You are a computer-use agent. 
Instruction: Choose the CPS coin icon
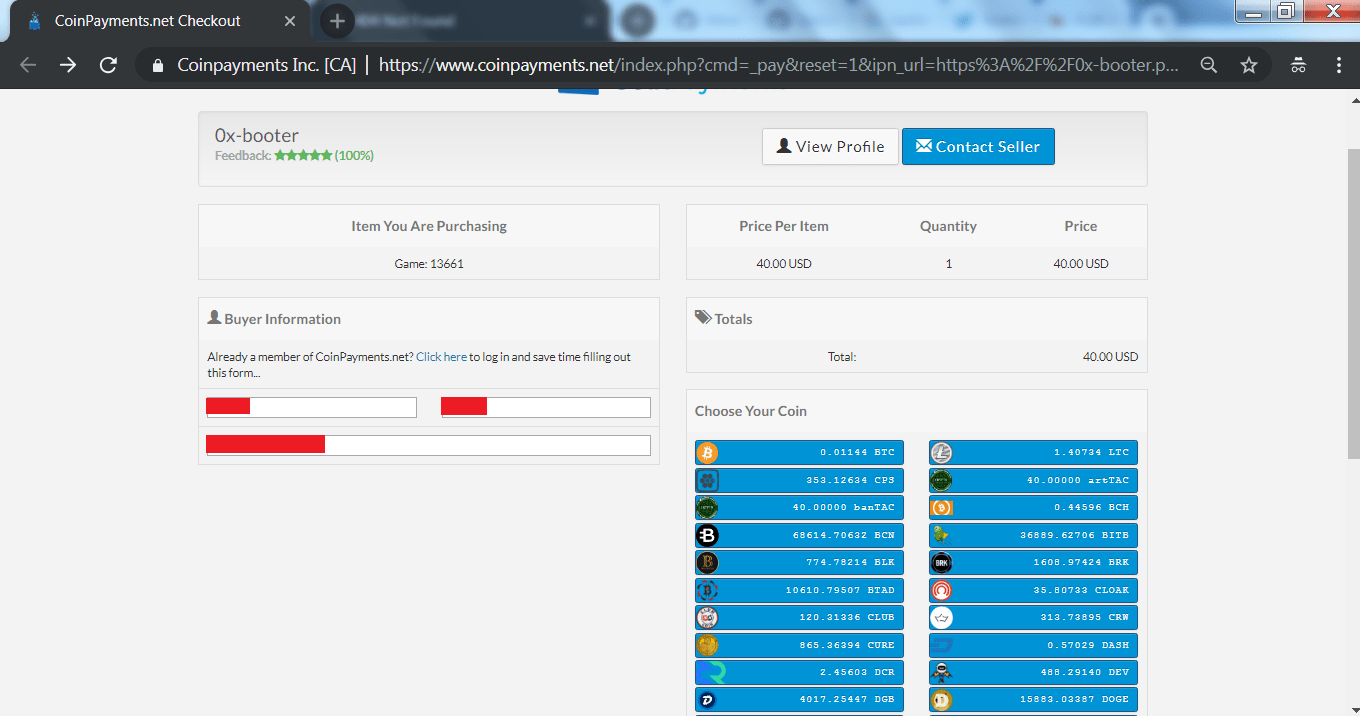point(707,480)
